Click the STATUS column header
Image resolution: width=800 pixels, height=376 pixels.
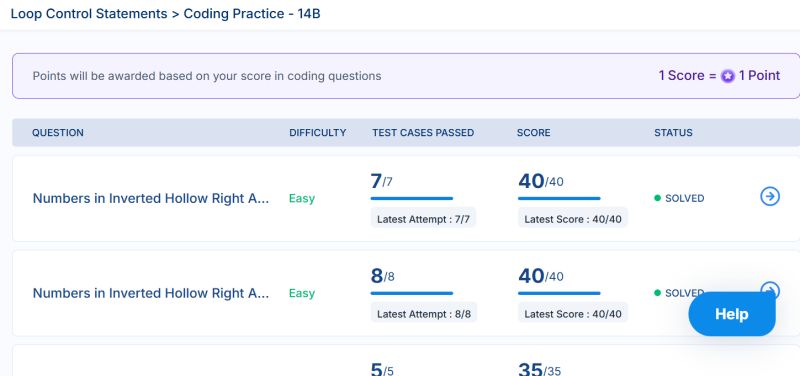(x=673, y=133)
